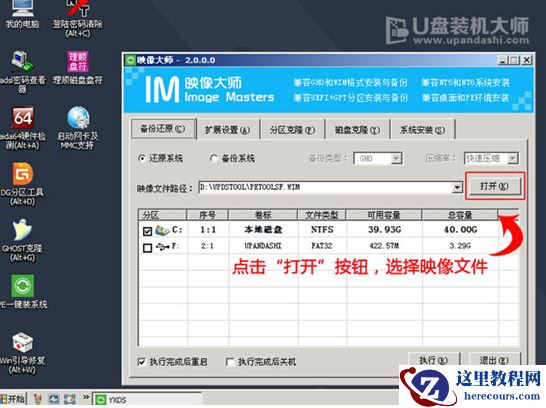
Task: Click the 映像大师 title bar icon
Action: [131, 60]
